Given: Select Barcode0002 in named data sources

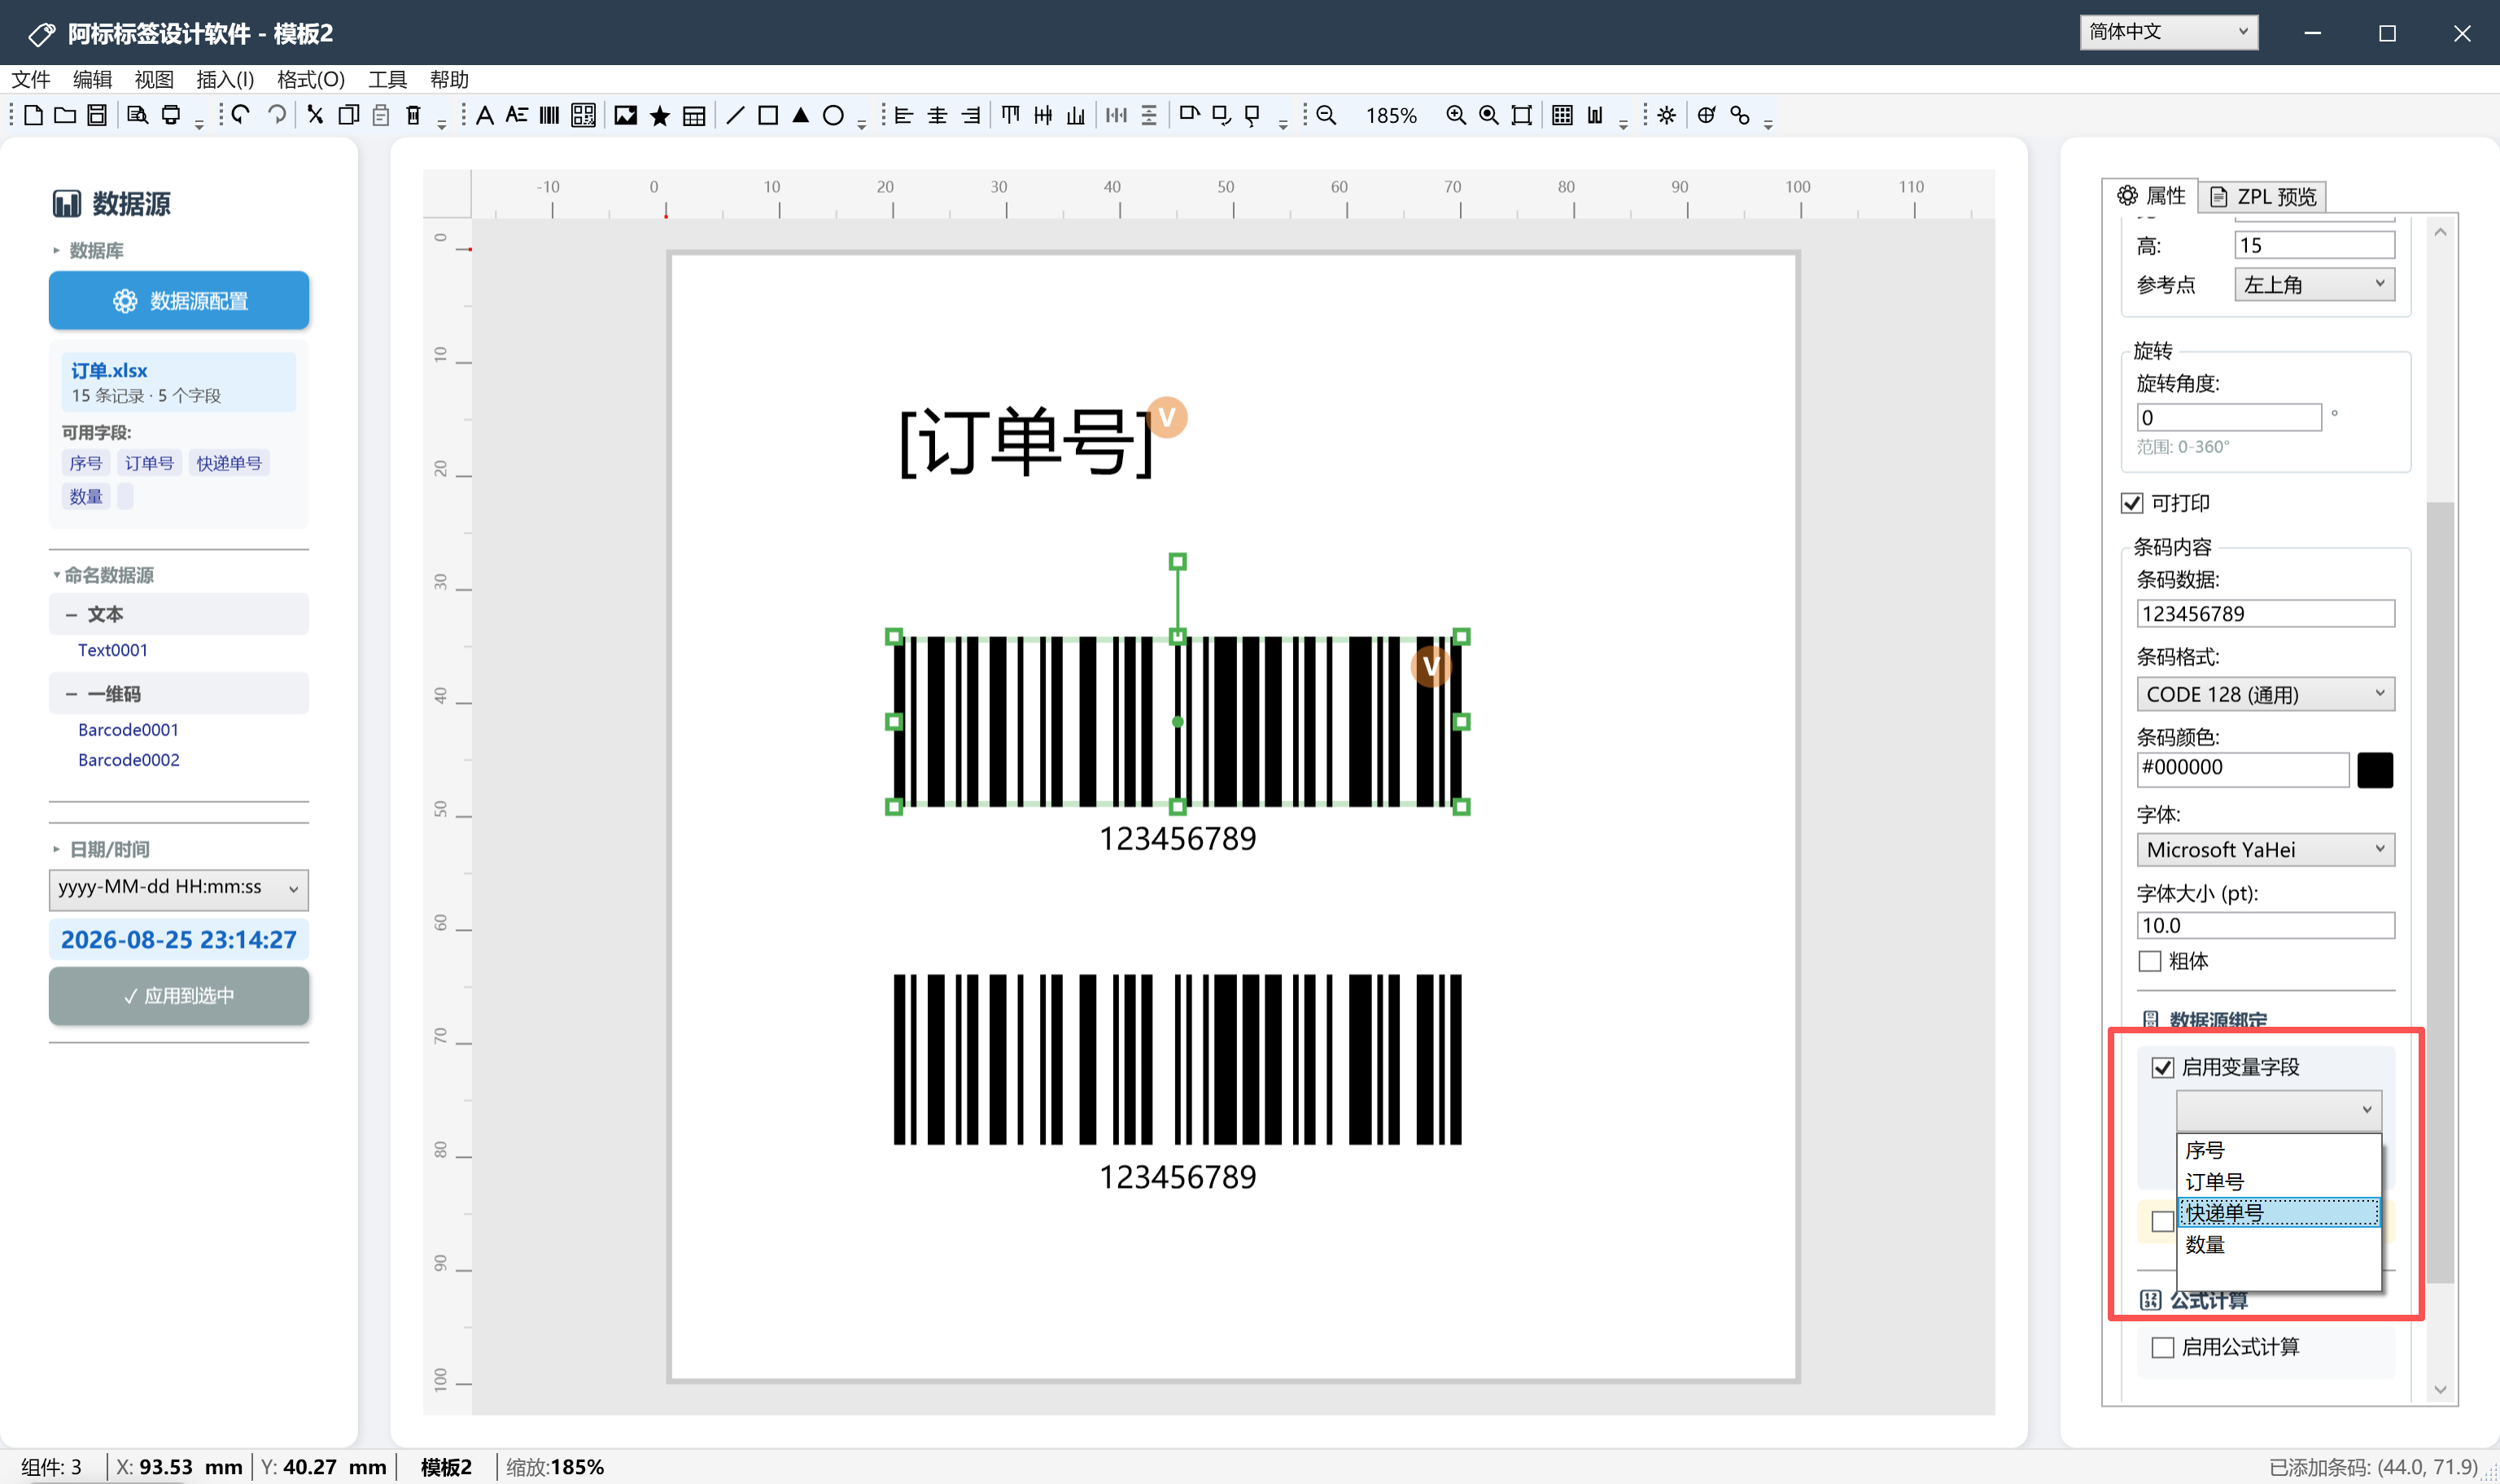Looking at the screenshot, I should pos(128,760).
